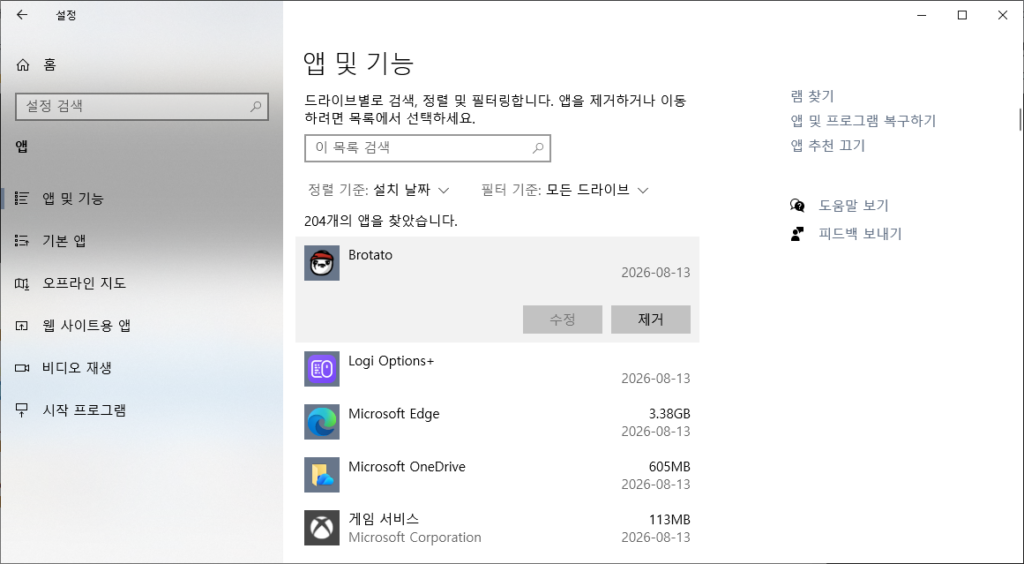Focus the 설정 검색 search field

pyautogui.click(x=142, y=106)
